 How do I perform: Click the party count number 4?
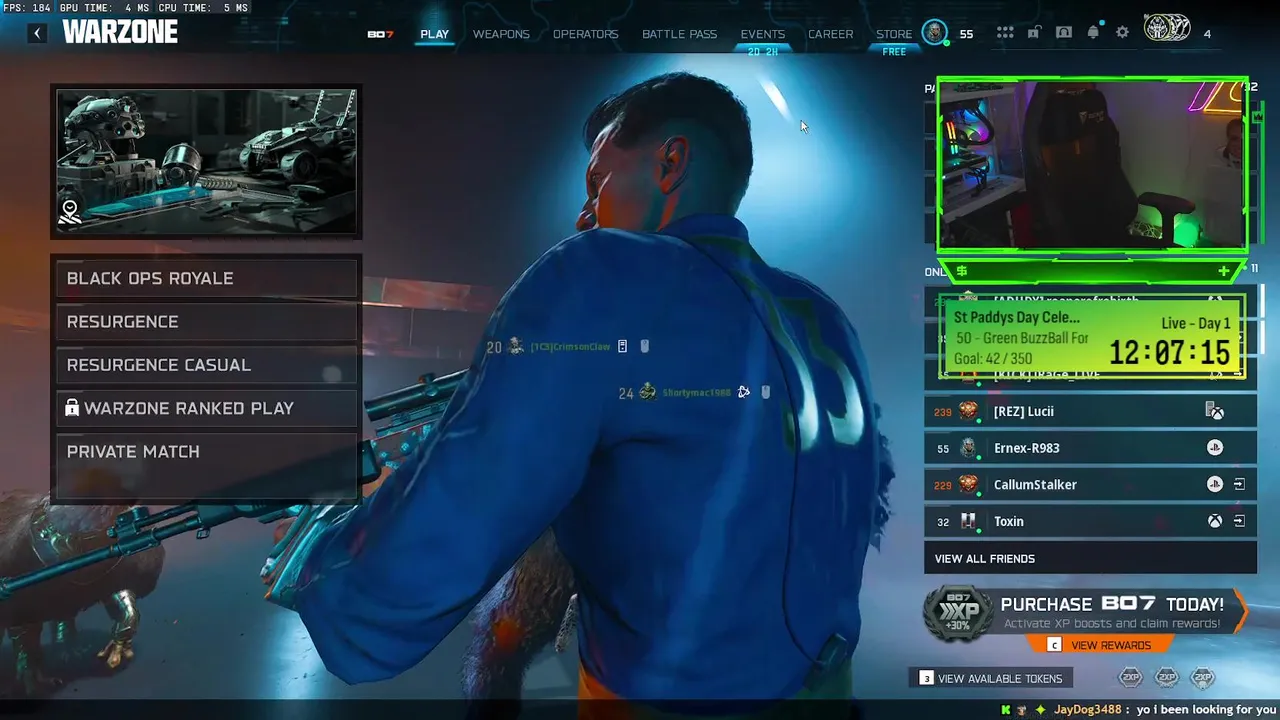(1207, 34)
